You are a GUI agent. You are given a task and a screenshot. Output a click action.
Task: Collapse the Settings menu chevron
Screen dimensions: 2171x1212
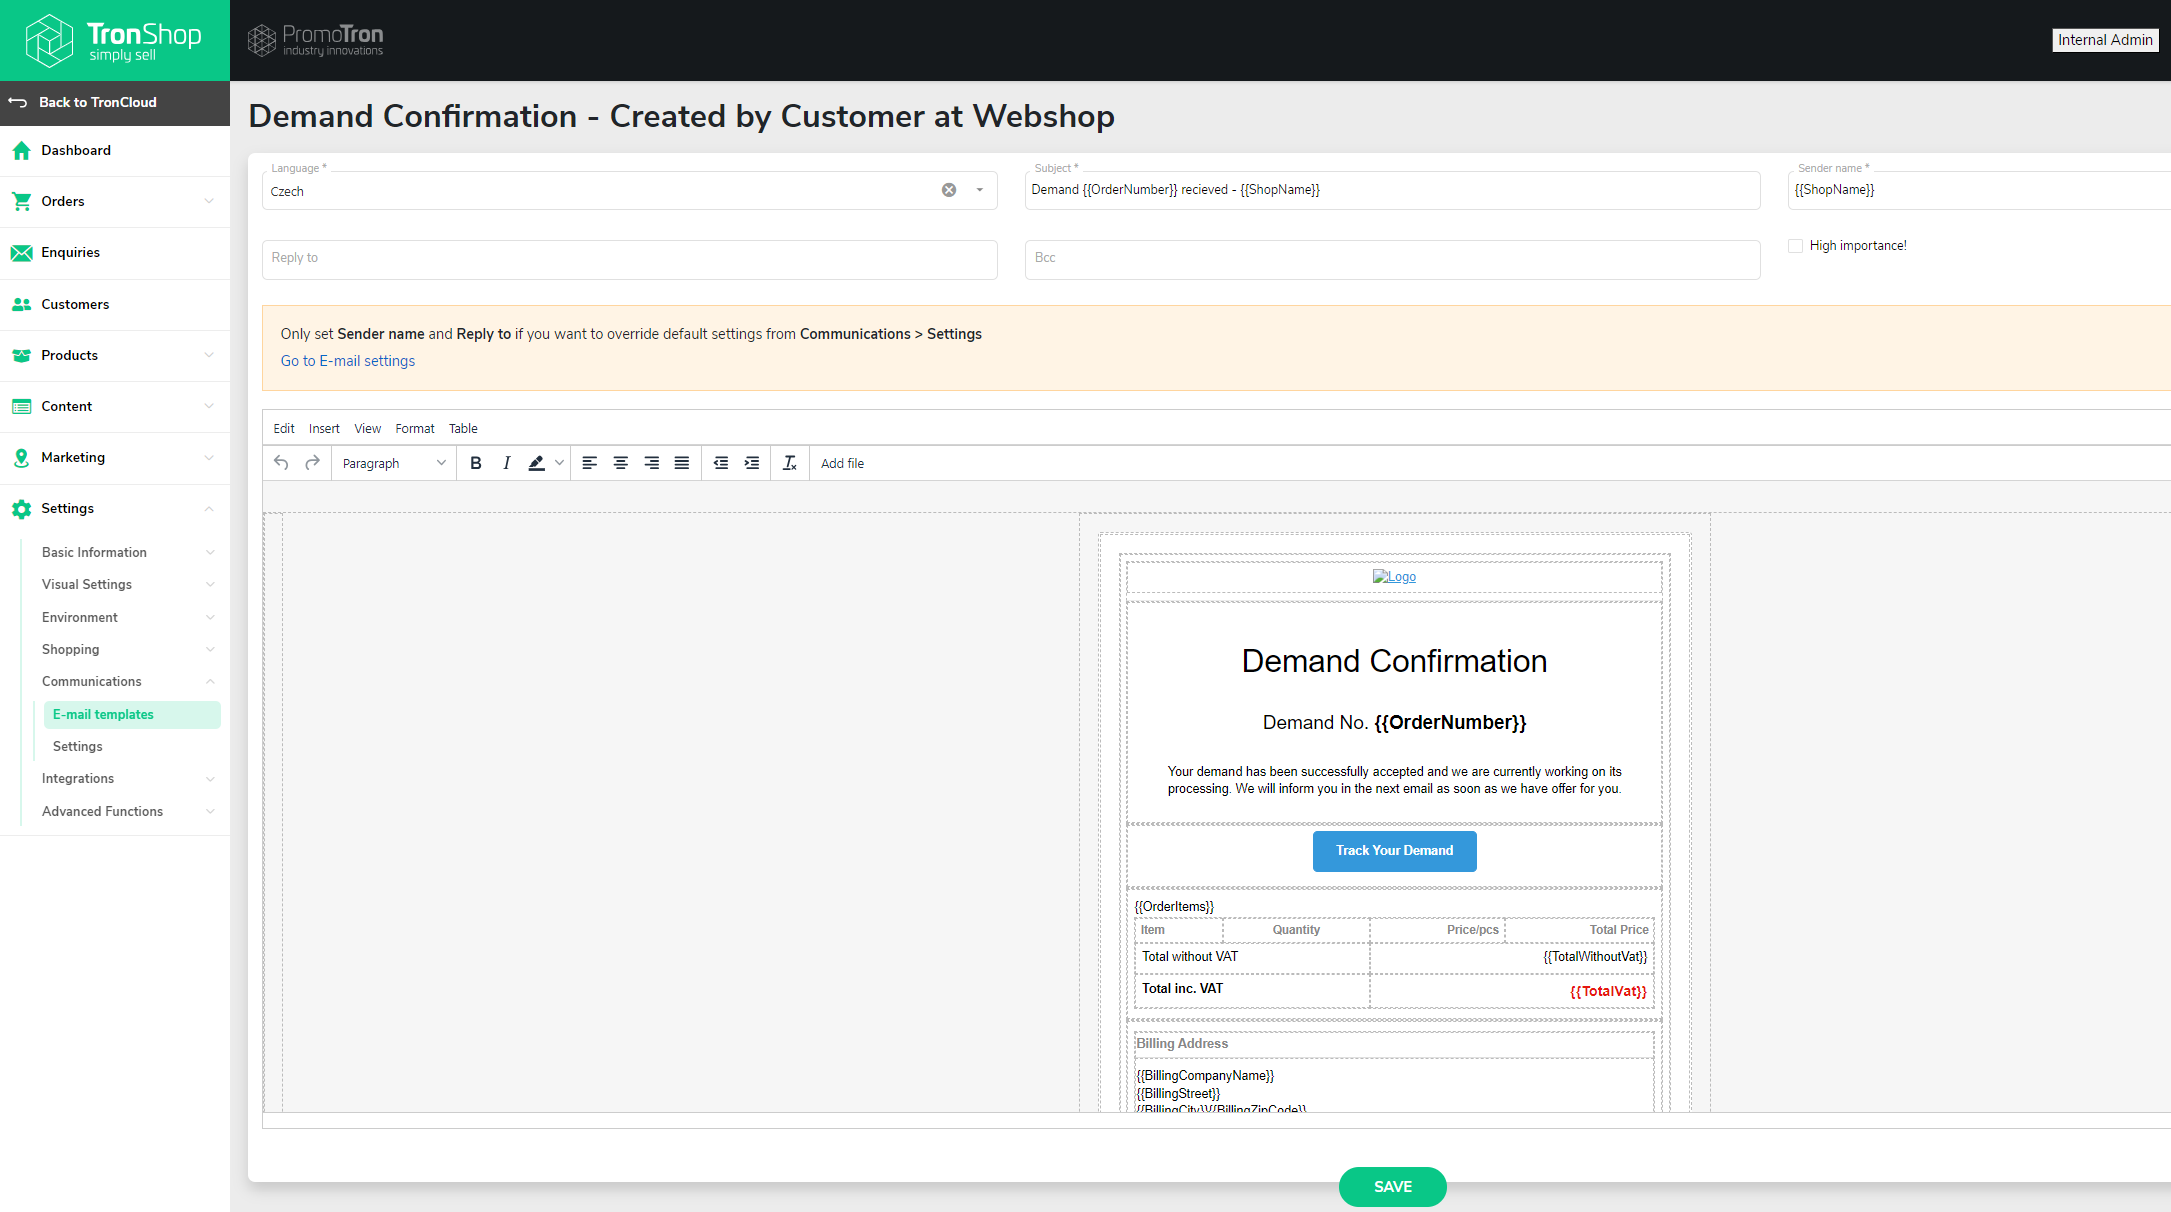[x=209, y=509]
